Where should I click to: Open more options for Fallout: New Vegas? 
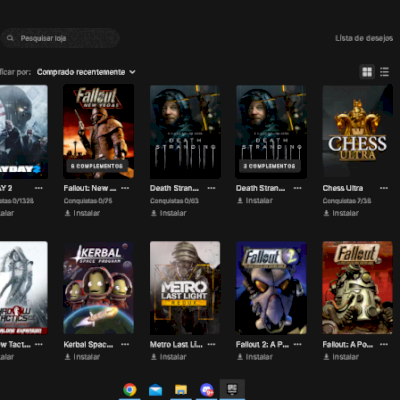pyautogui.click(x=125, y=188)
